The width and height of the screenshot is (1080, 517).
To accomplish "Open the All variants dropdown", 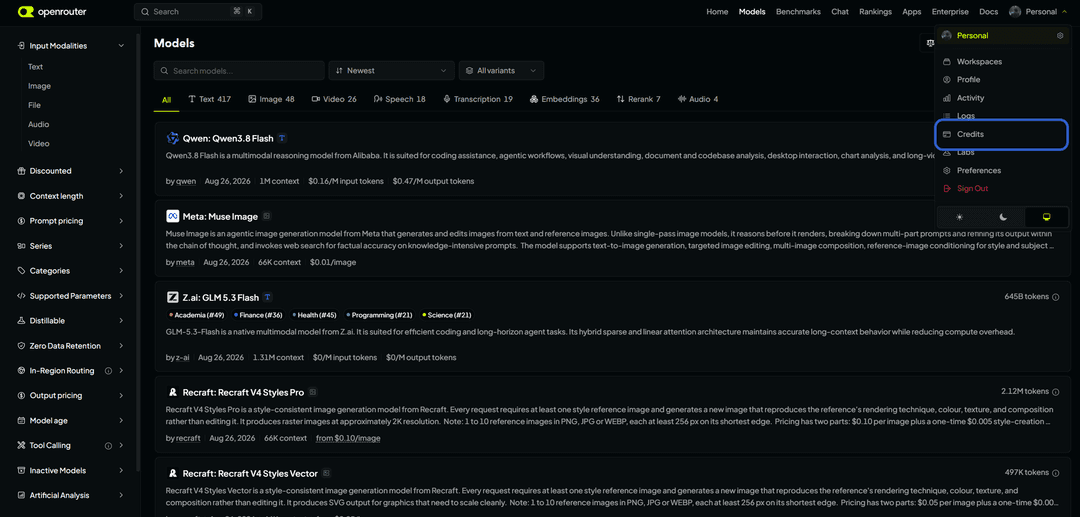I will [501, 70].
